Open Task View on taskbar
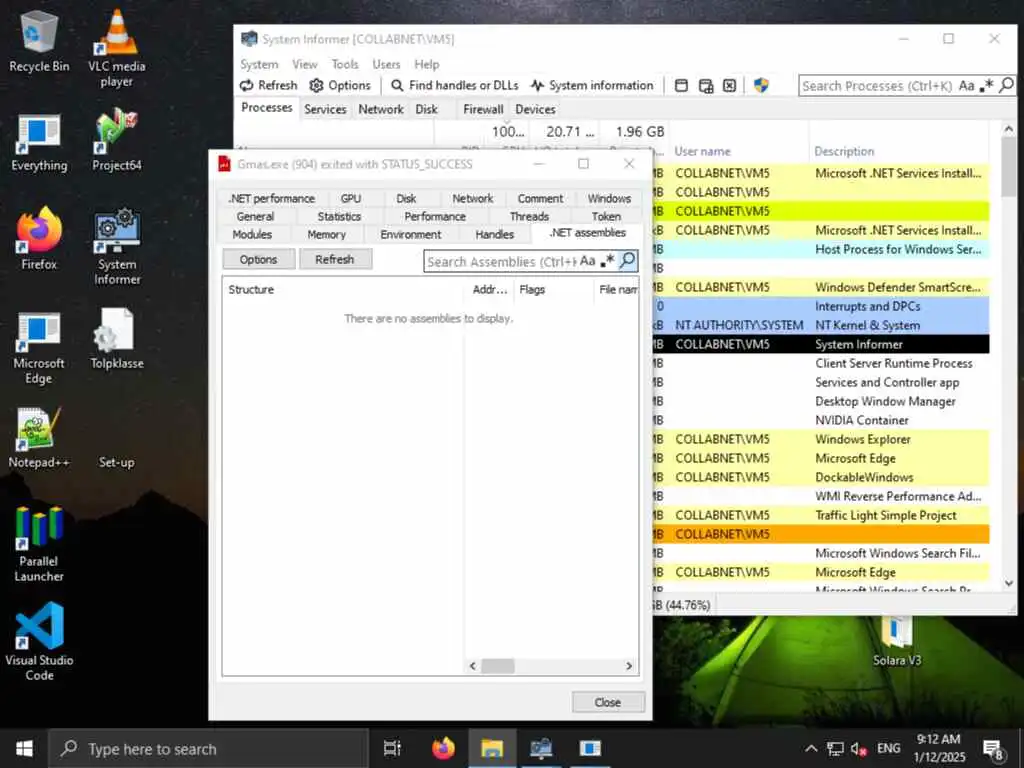The height and width of the screenshot is (768, 1024). 392,748
